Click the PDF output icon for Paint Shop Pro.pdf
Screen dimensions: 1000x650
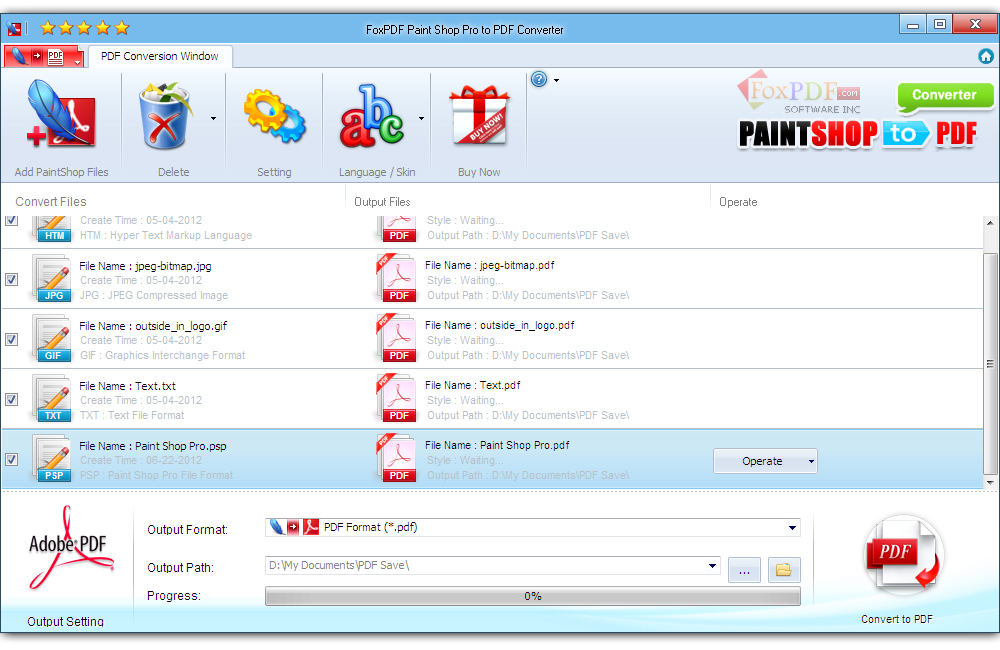396,458
